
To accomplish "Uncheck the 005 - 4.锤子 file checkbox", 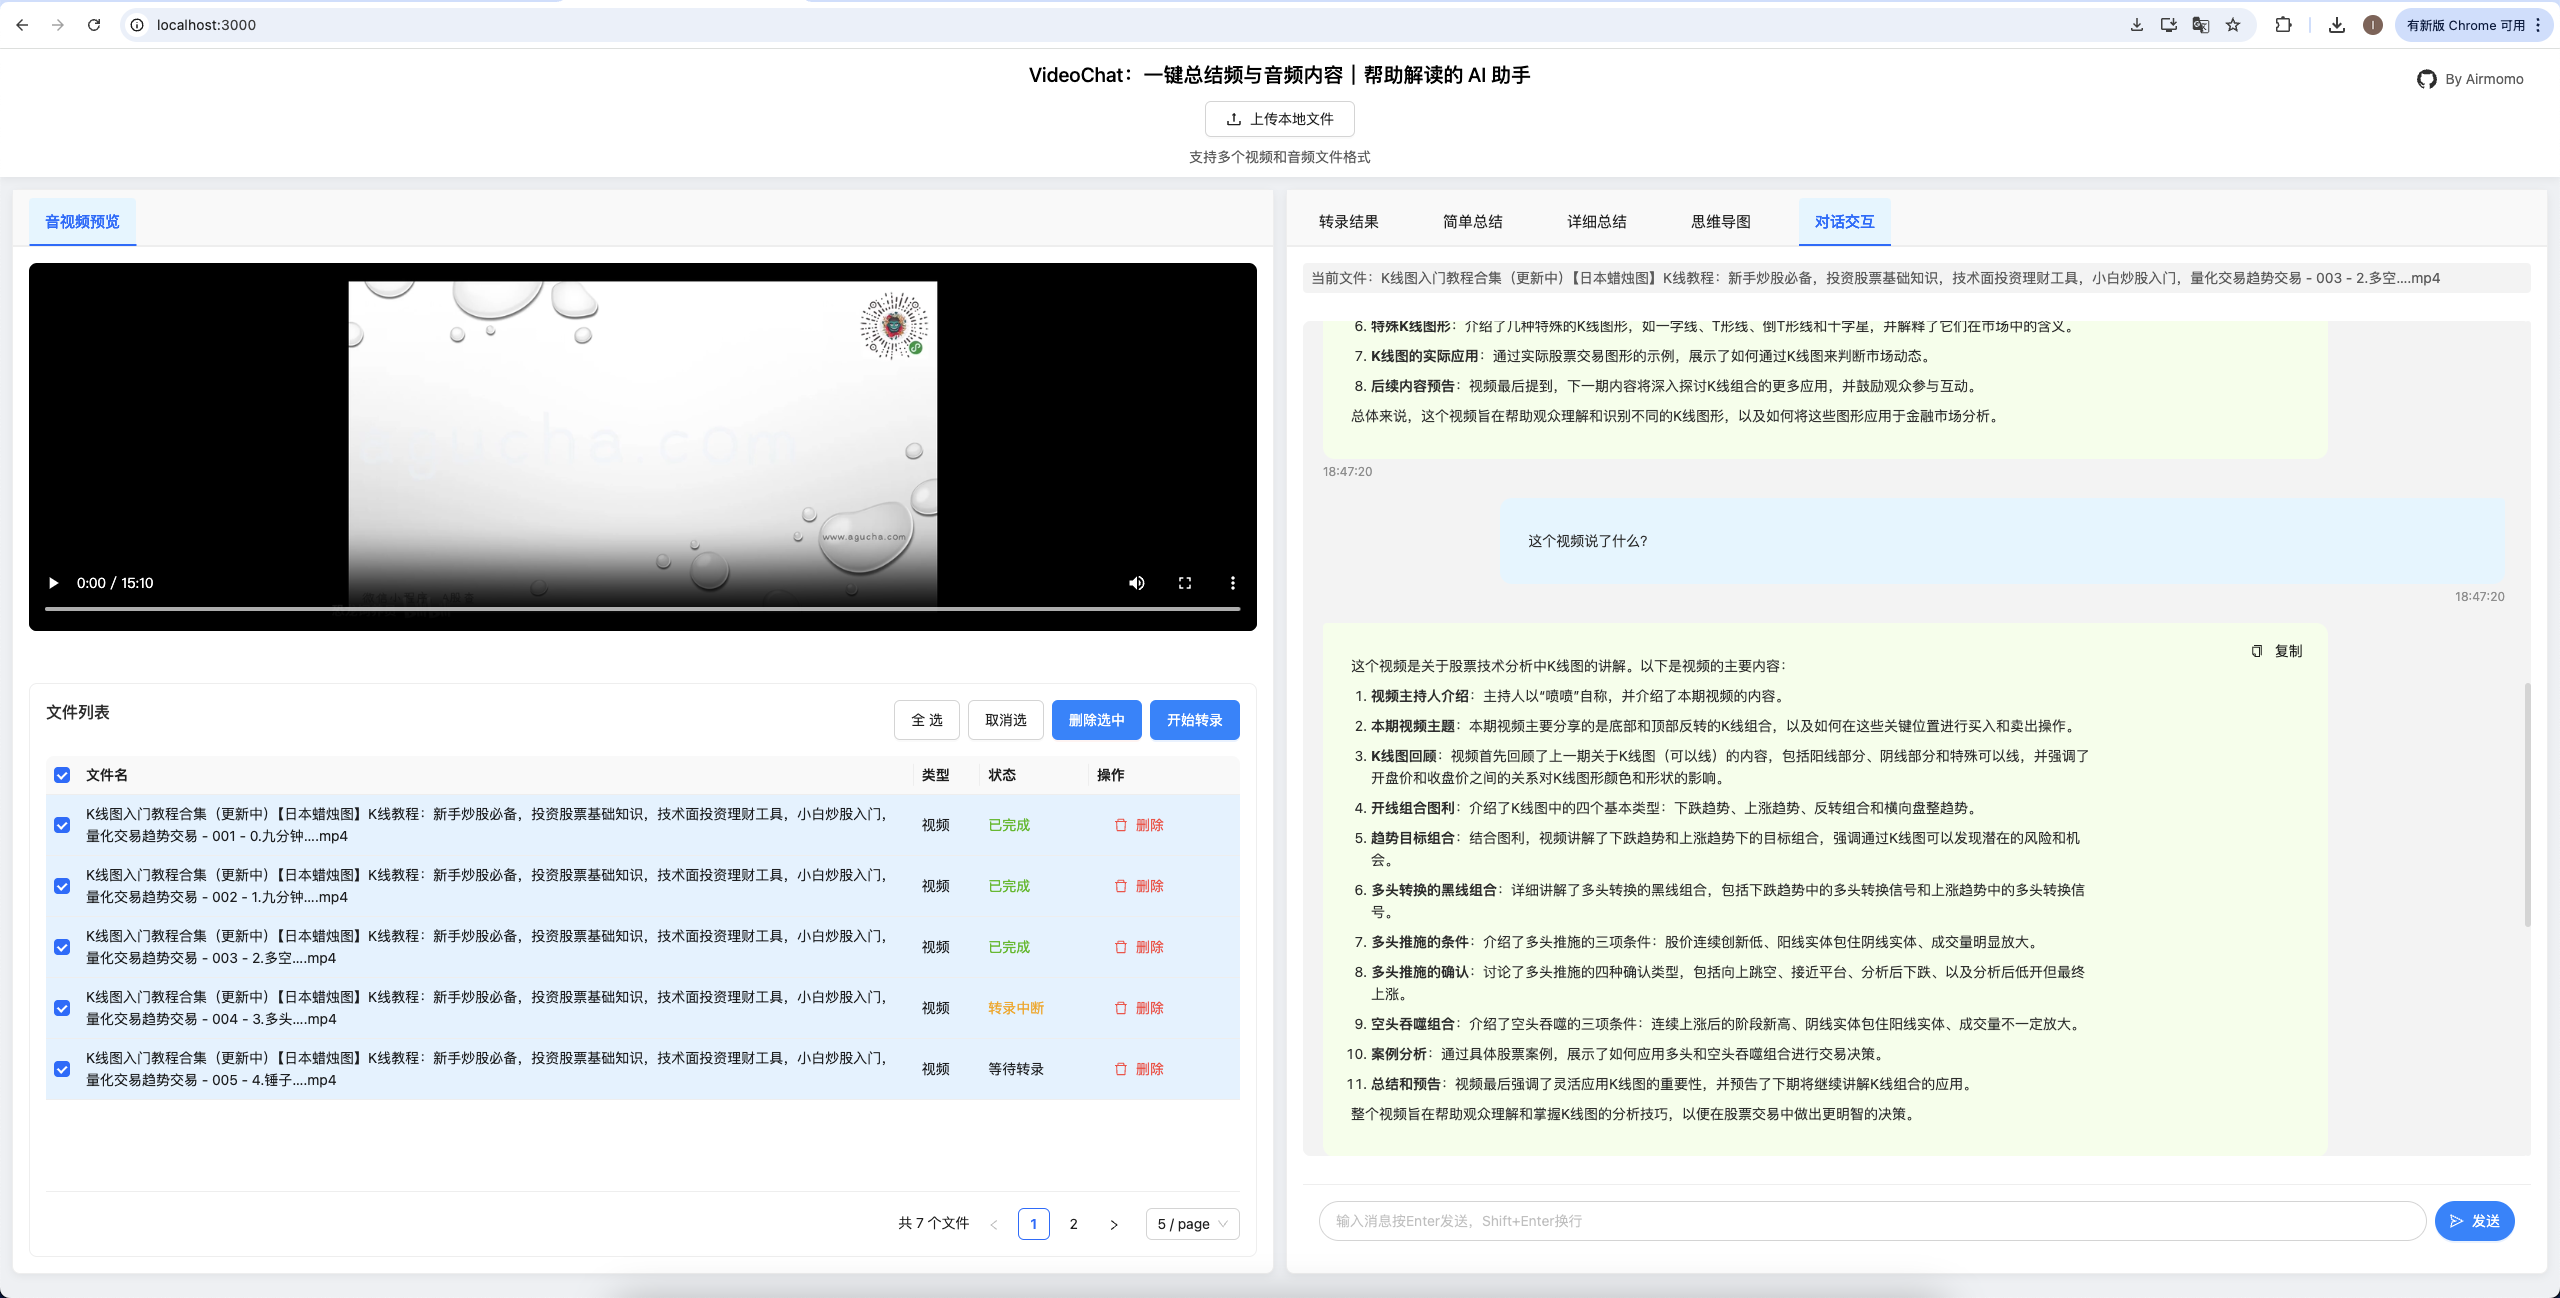I will 62,1069.
